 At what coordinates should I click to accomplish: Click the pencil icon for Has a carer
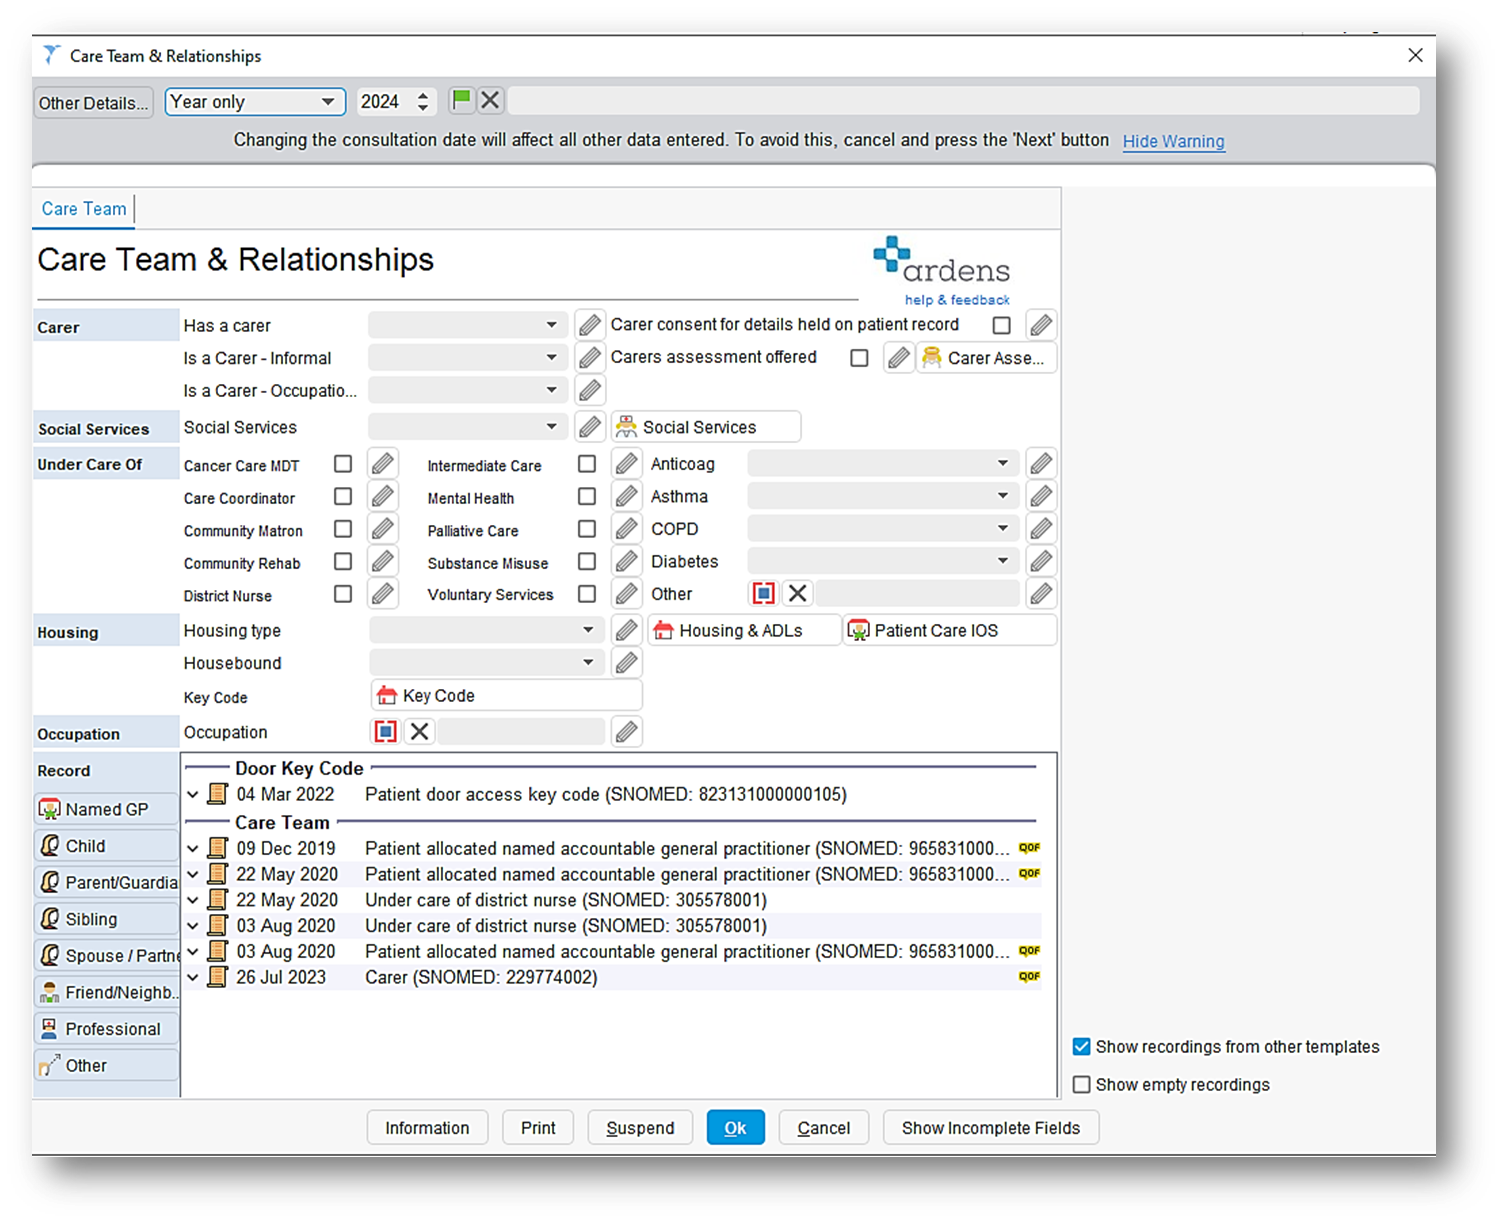click(x=590, y=325)
